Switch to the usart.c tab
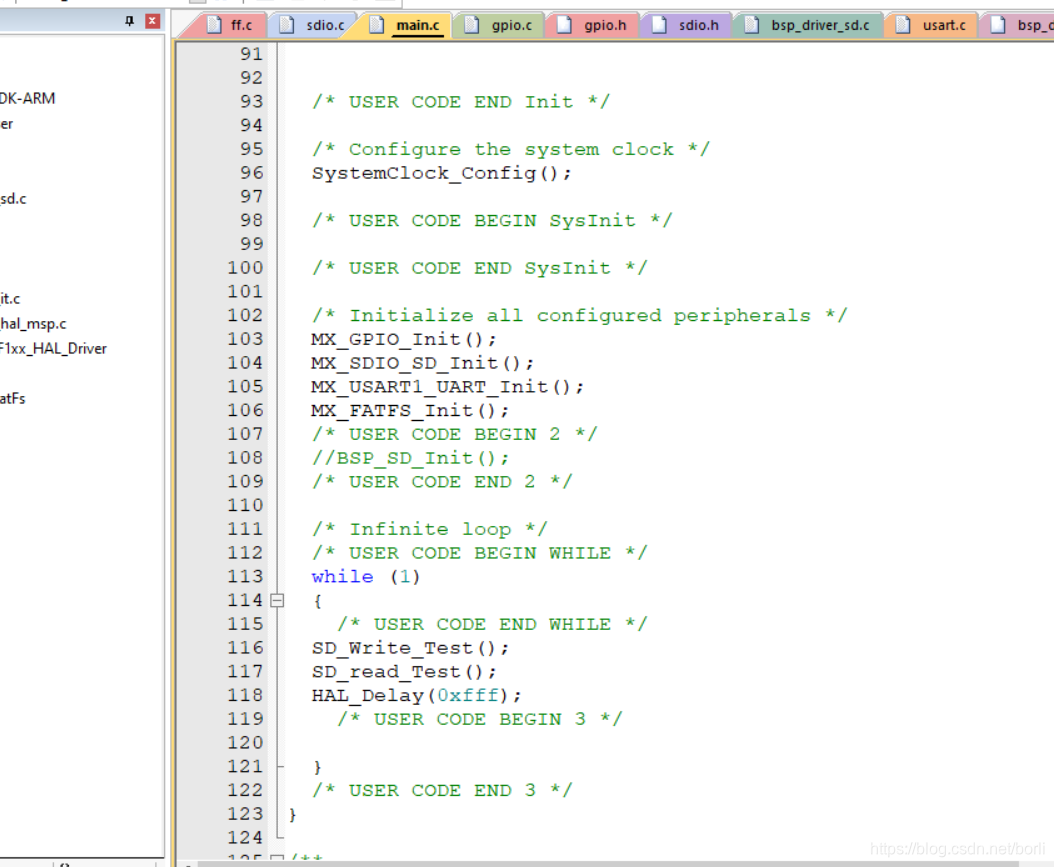 (x=932, y=26)
